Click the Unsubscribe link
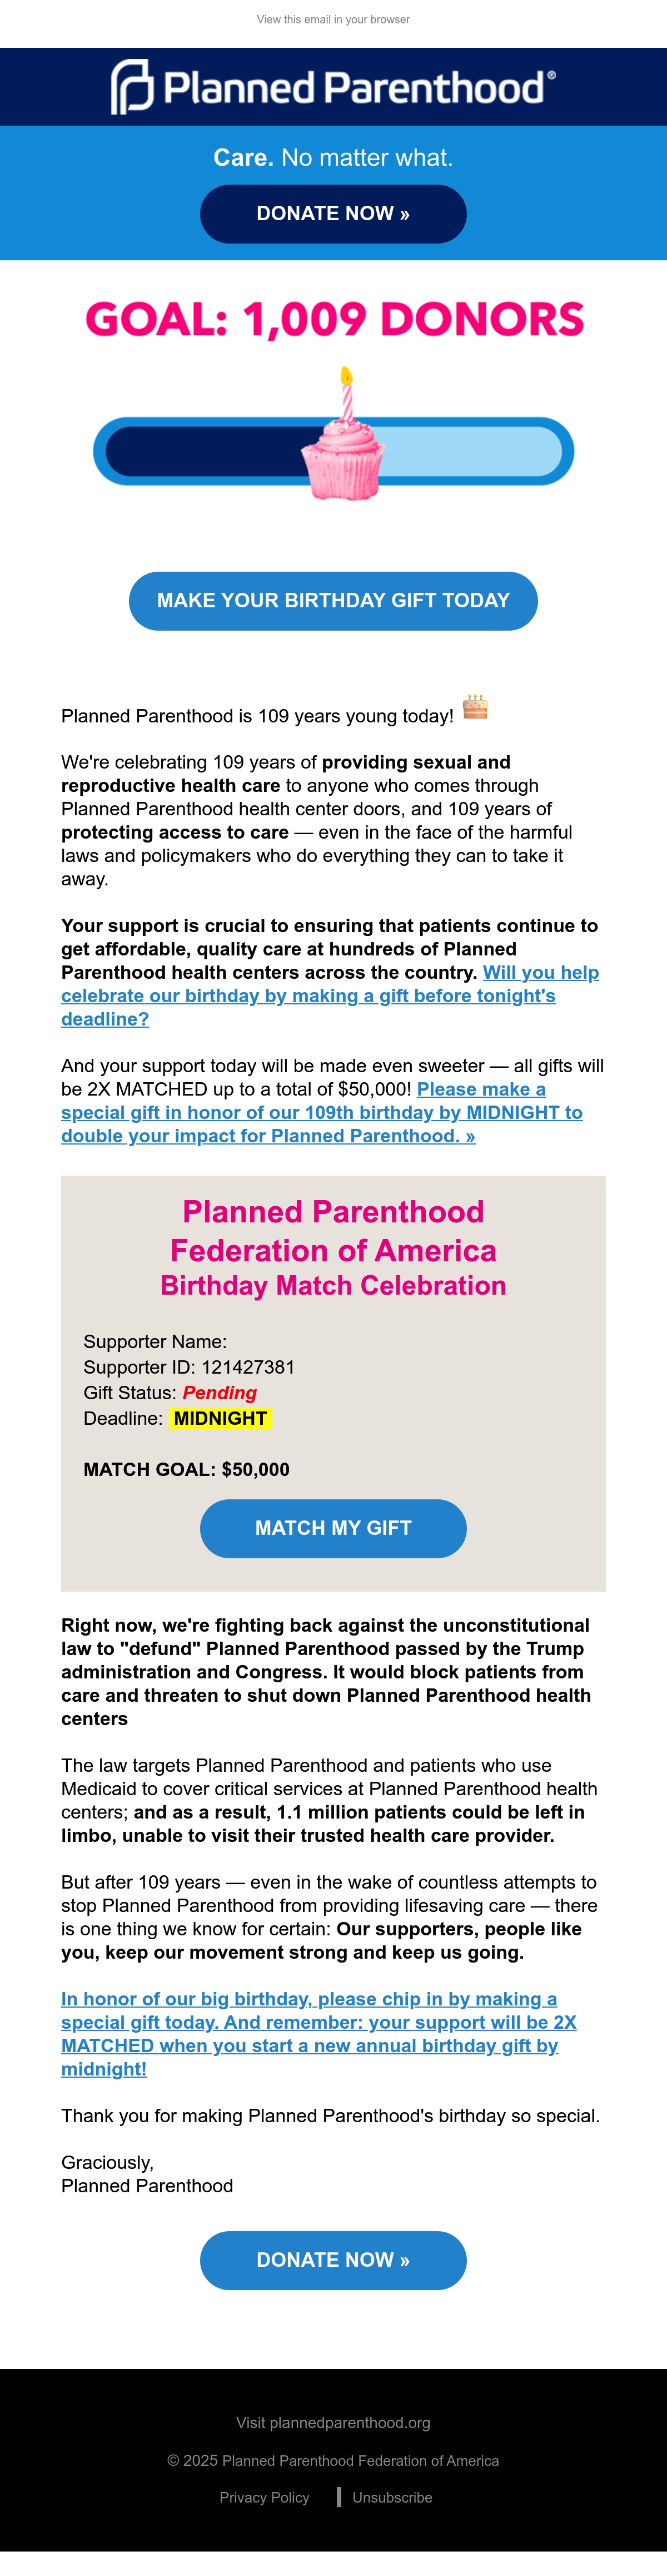The height and width of the screenshot is (2576, 667). (392, 2497)
